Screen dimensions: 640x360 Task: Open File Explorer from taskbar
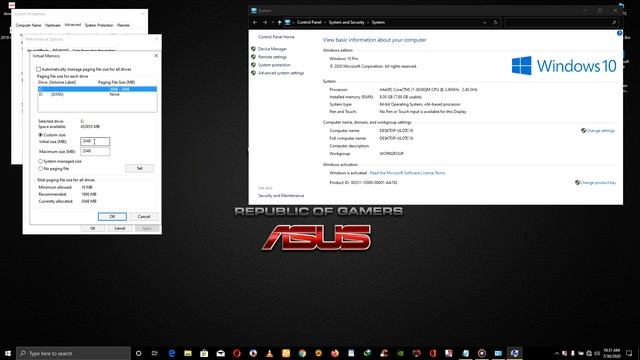188,353
